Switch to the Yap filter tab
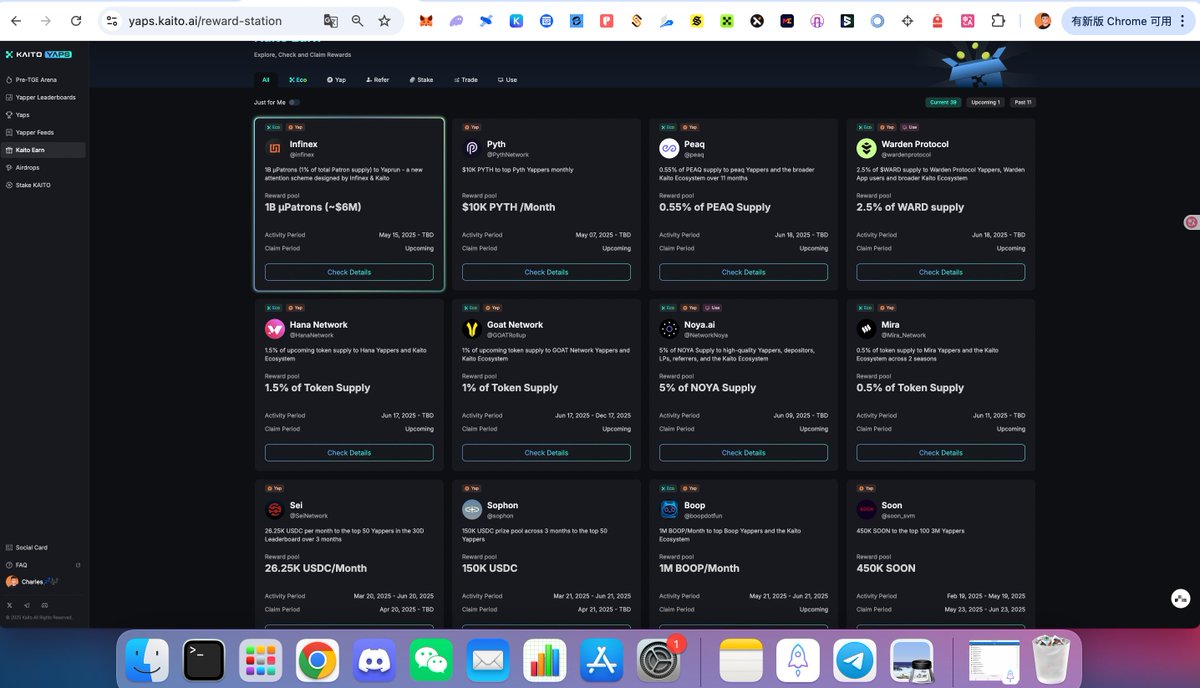 336,79
